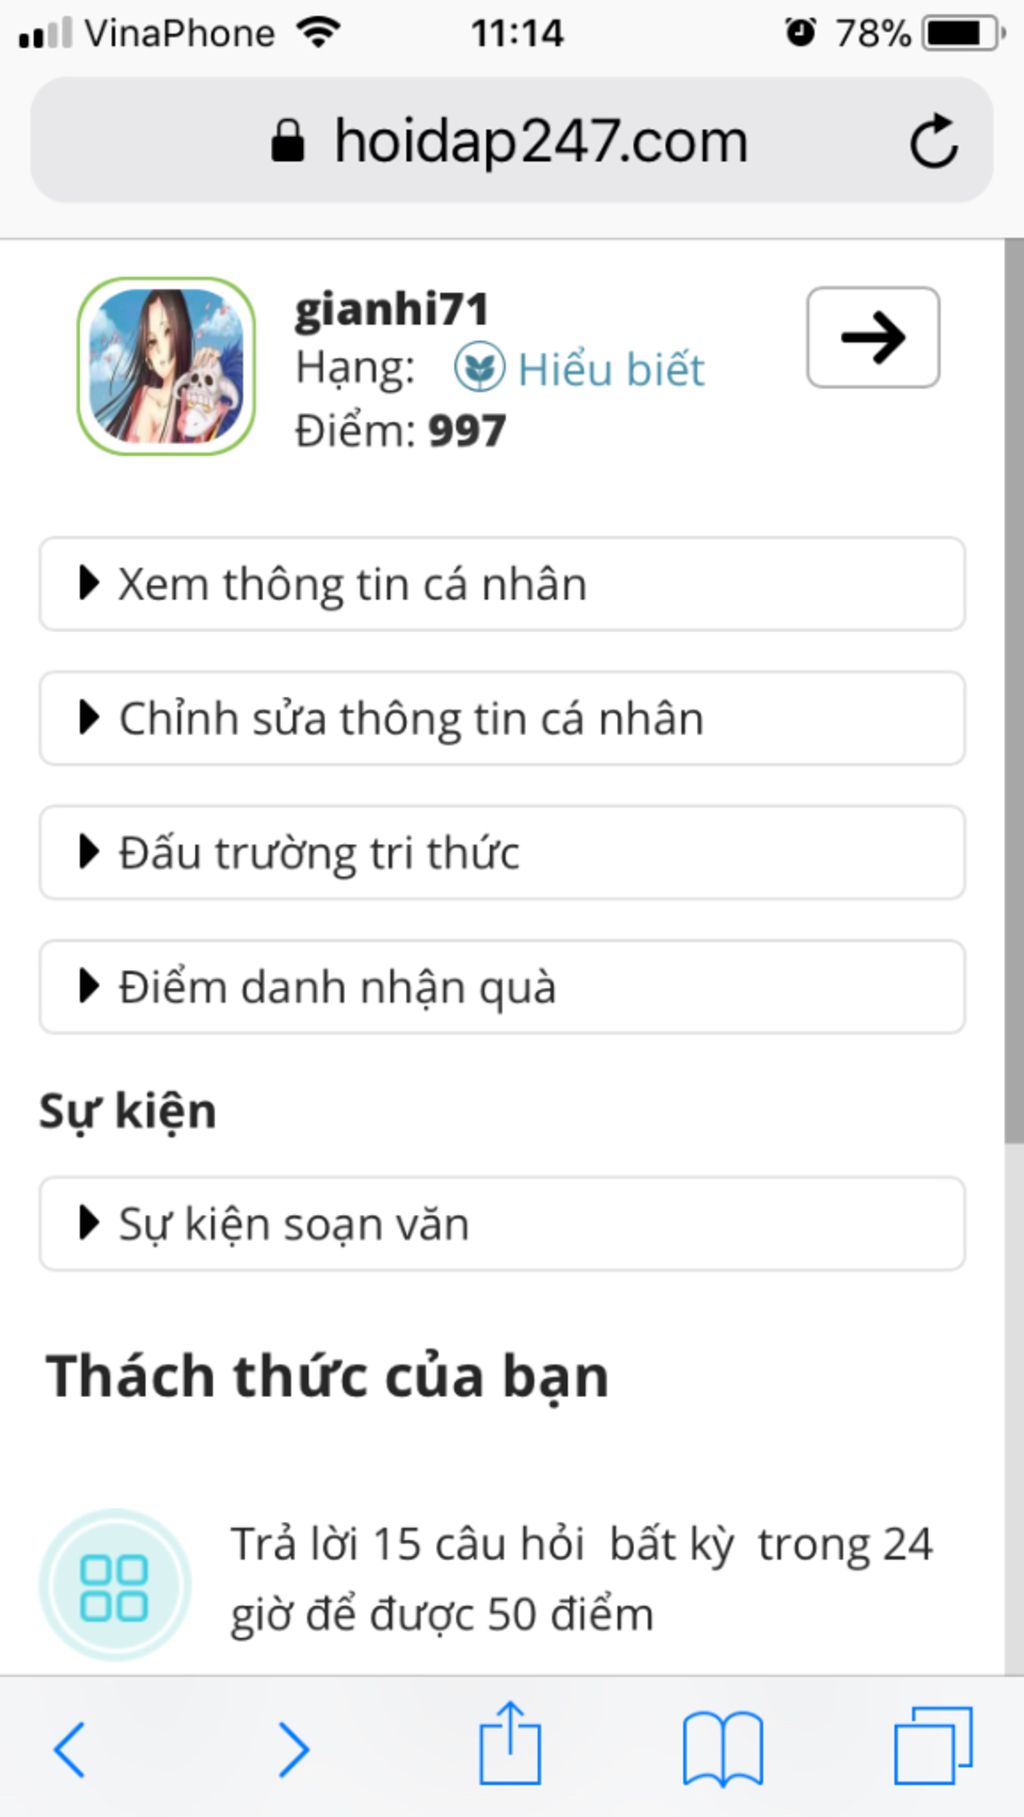Click the right arrow logout button
1024x1817 pixels.
pyautogui.click(x=873, y=337)
